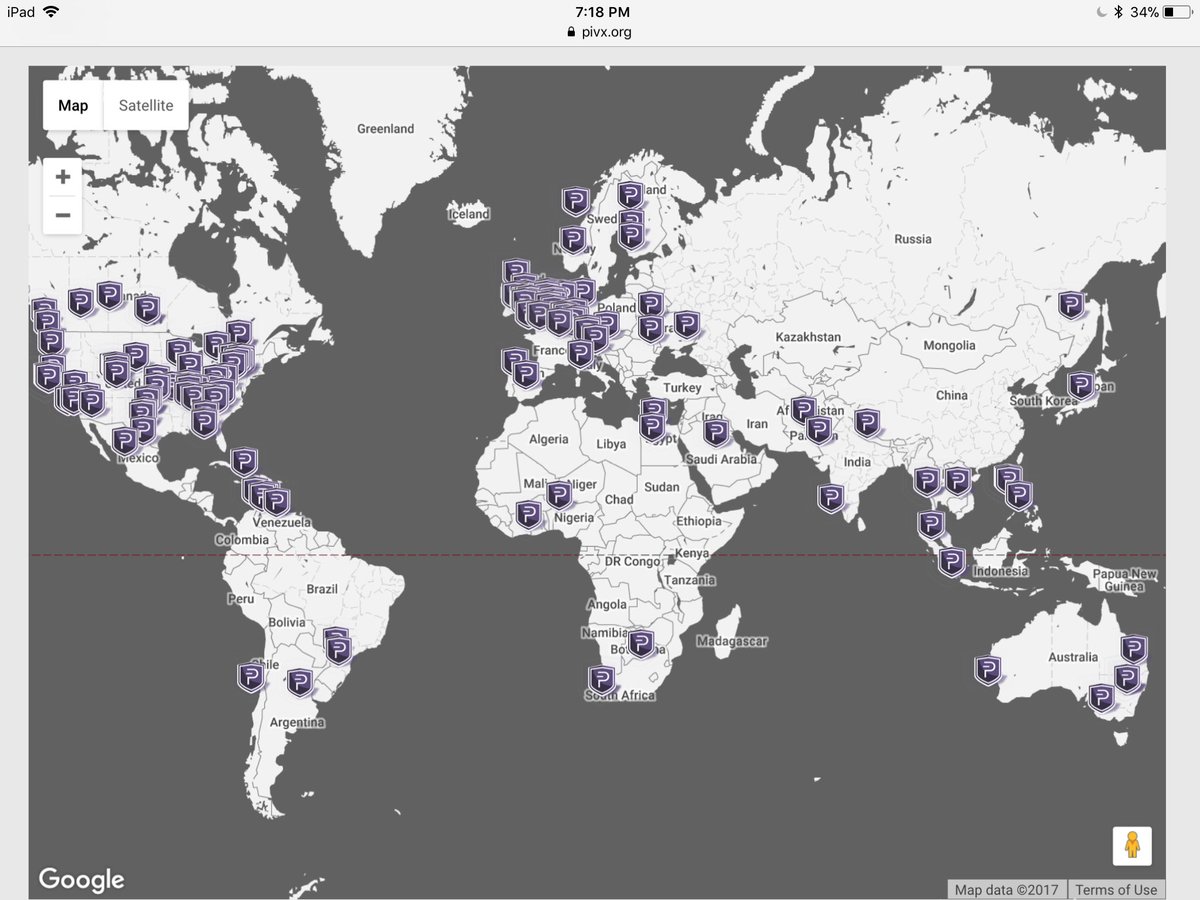Open Street View pegman control
This screenshot has width=1200, height=900.
1132,846
